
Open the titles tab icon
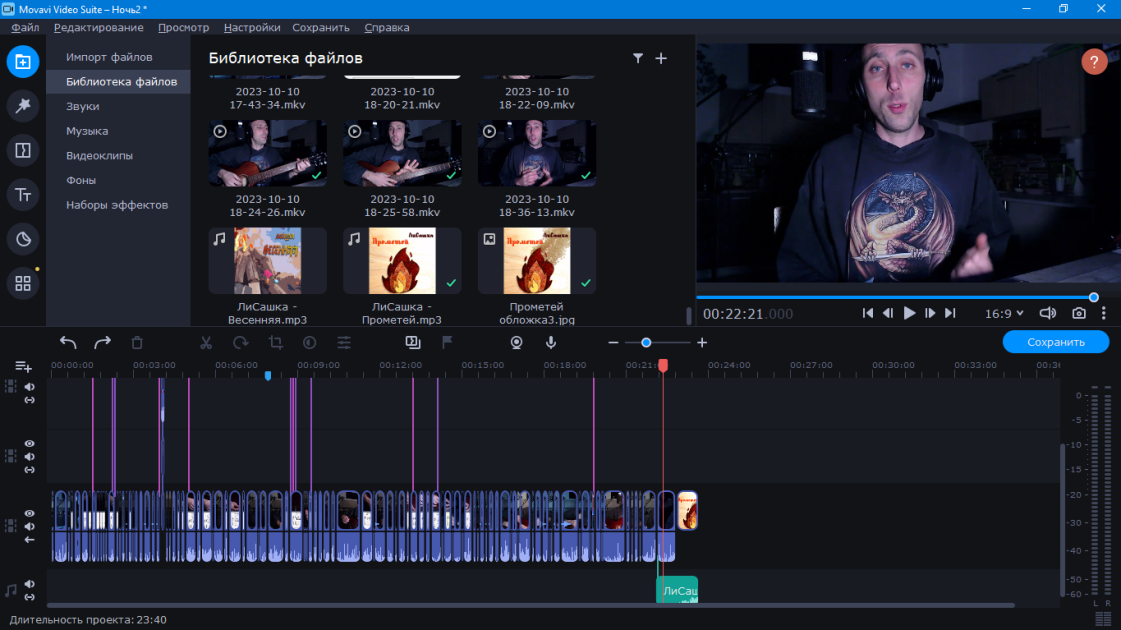point(23,195)
